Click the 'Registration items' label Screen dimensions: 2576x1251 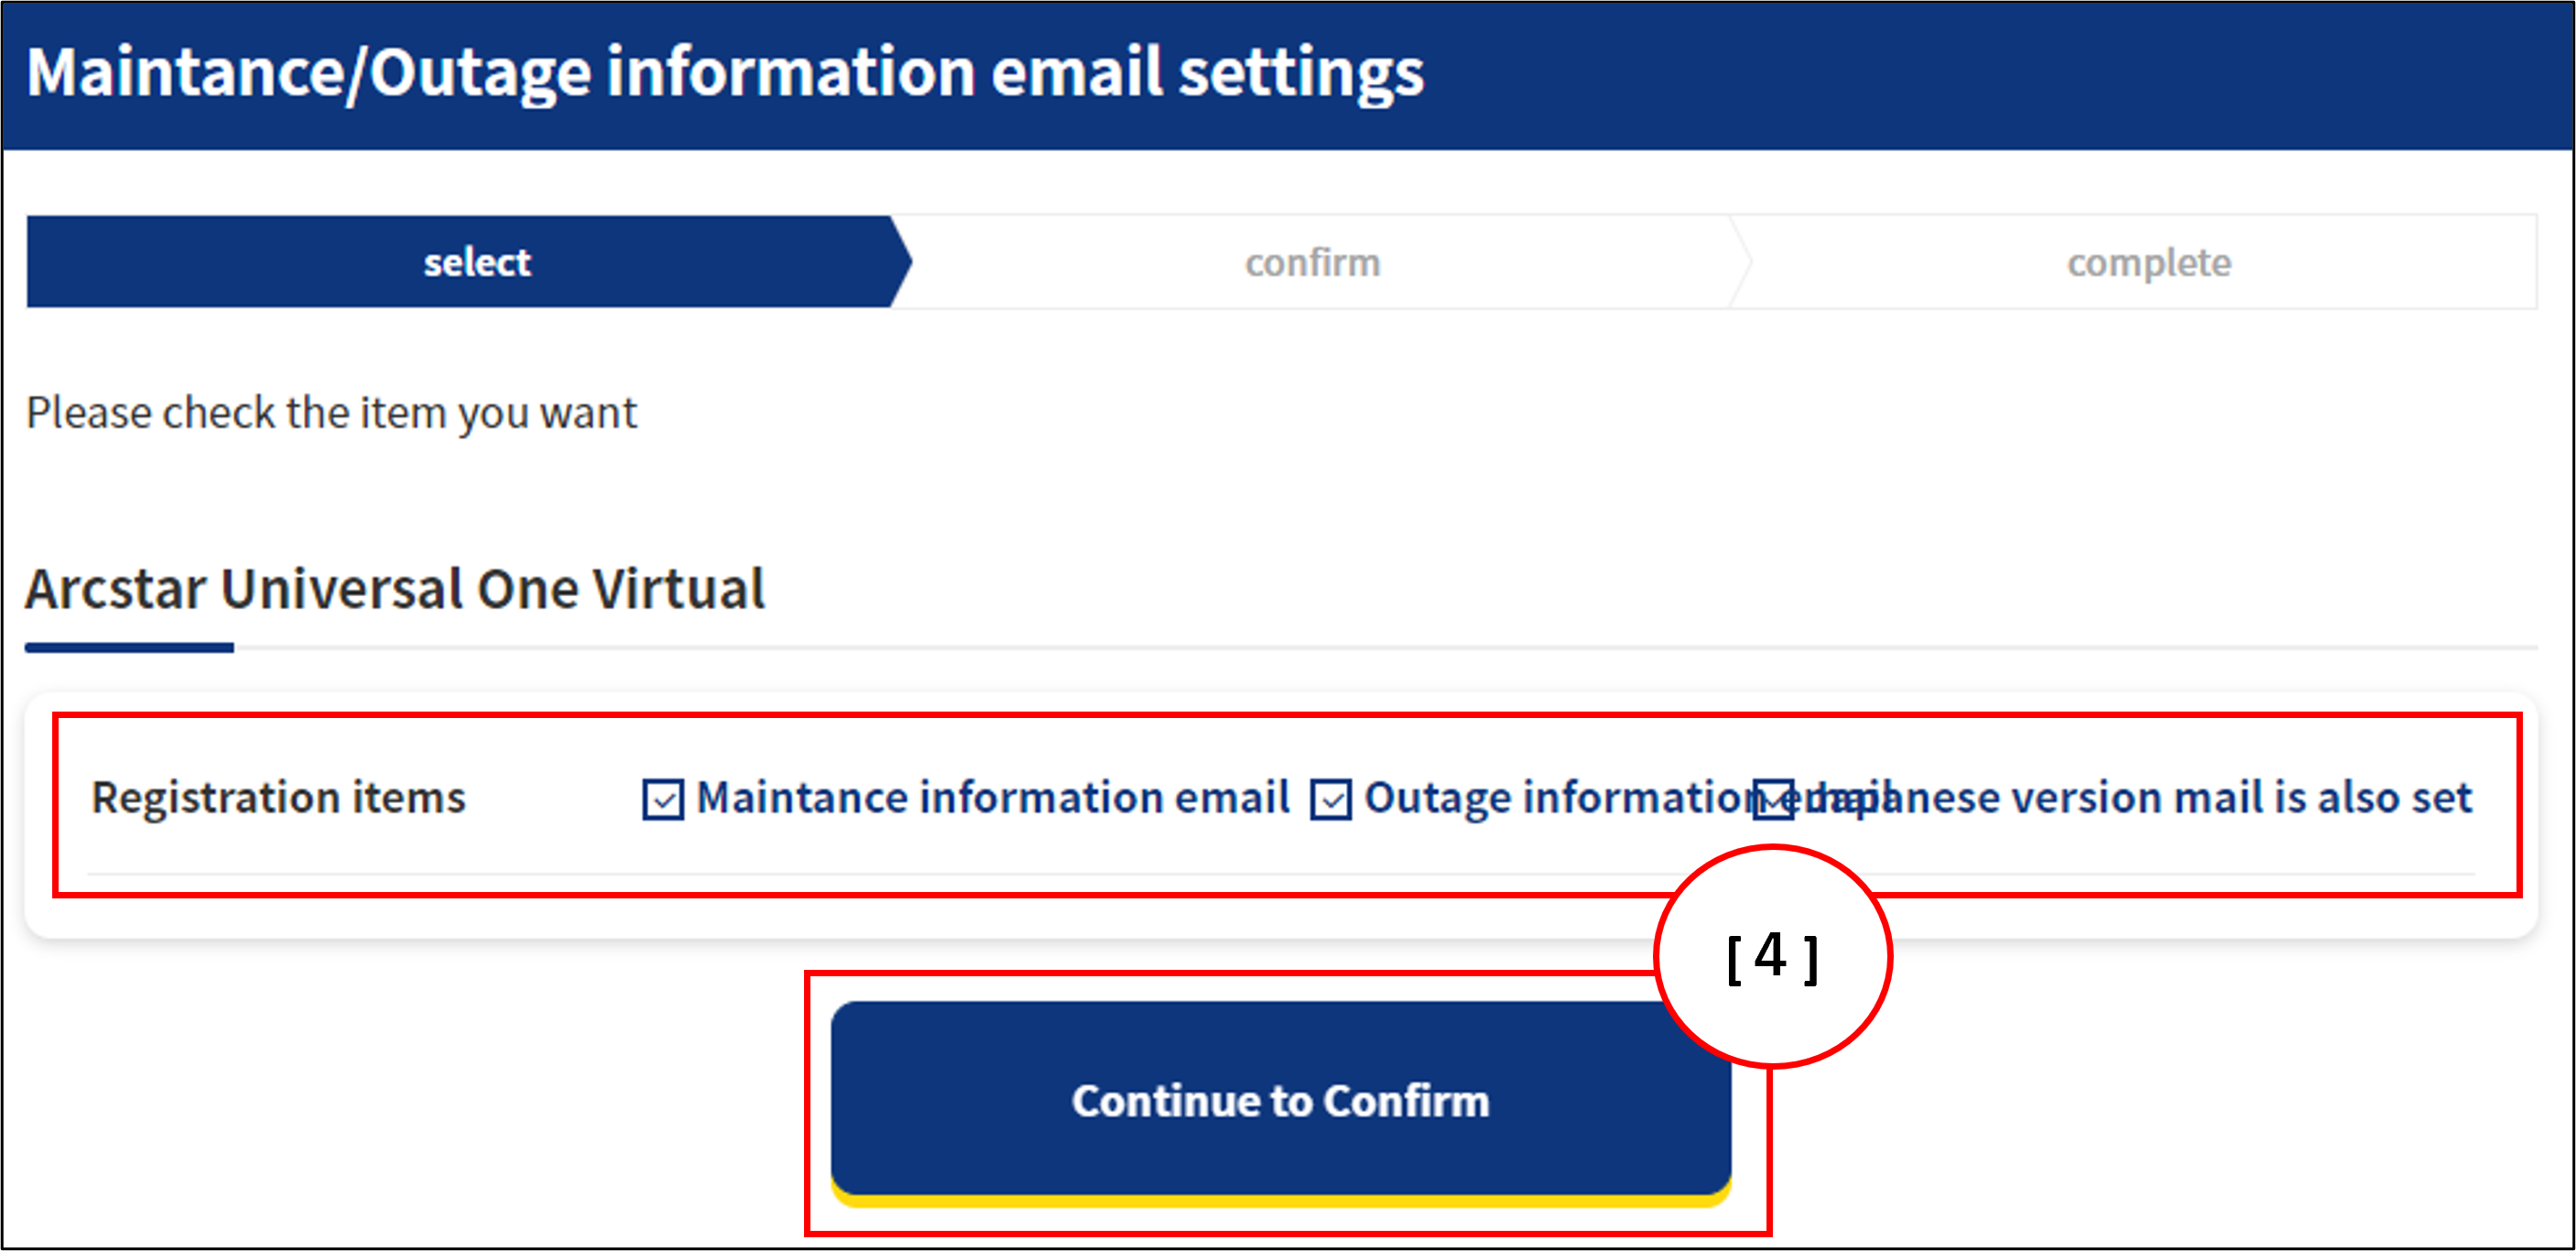coord(278,798)
